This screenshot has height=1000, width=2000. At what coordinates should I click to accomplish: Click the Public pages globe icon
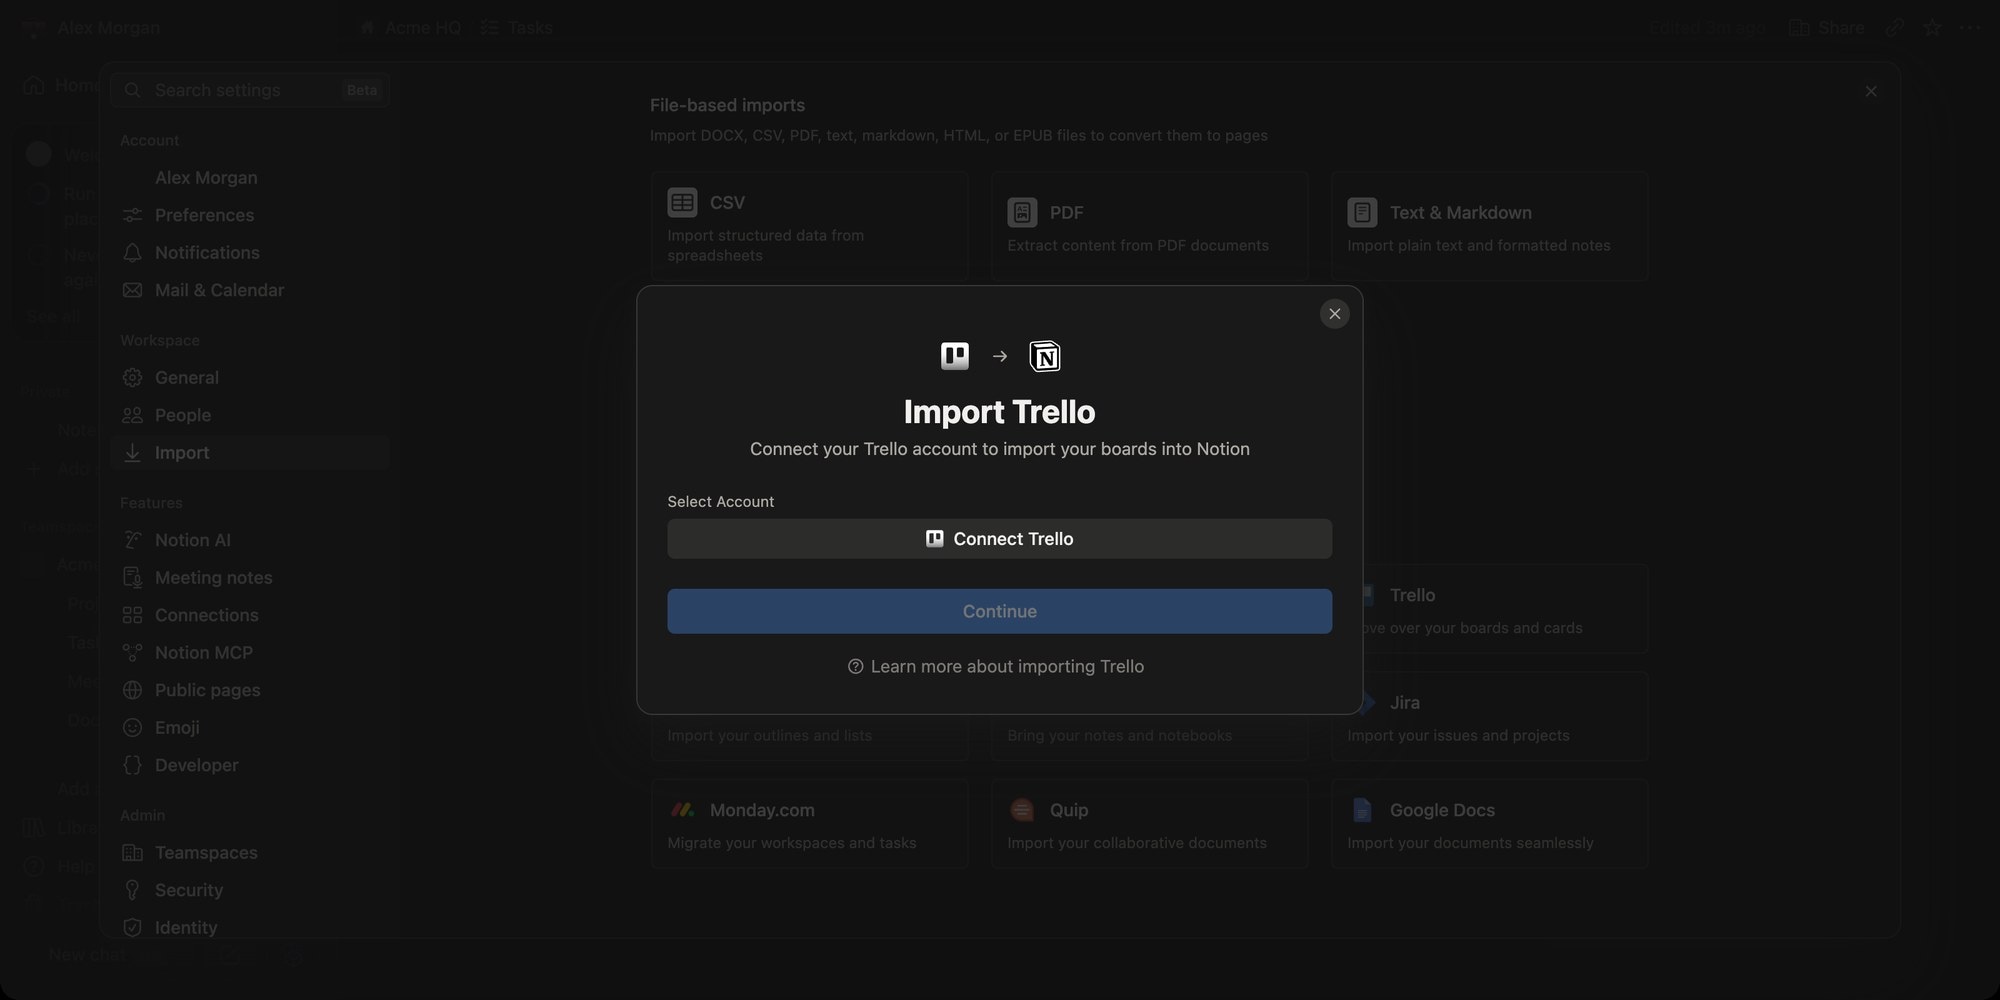[x=132, y=690]
